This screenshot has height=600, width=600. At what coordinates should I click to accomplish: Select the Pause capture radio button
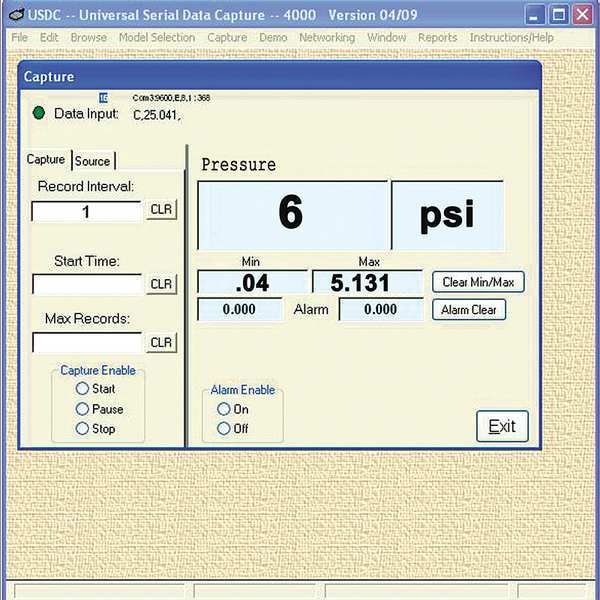coord(83,409)
